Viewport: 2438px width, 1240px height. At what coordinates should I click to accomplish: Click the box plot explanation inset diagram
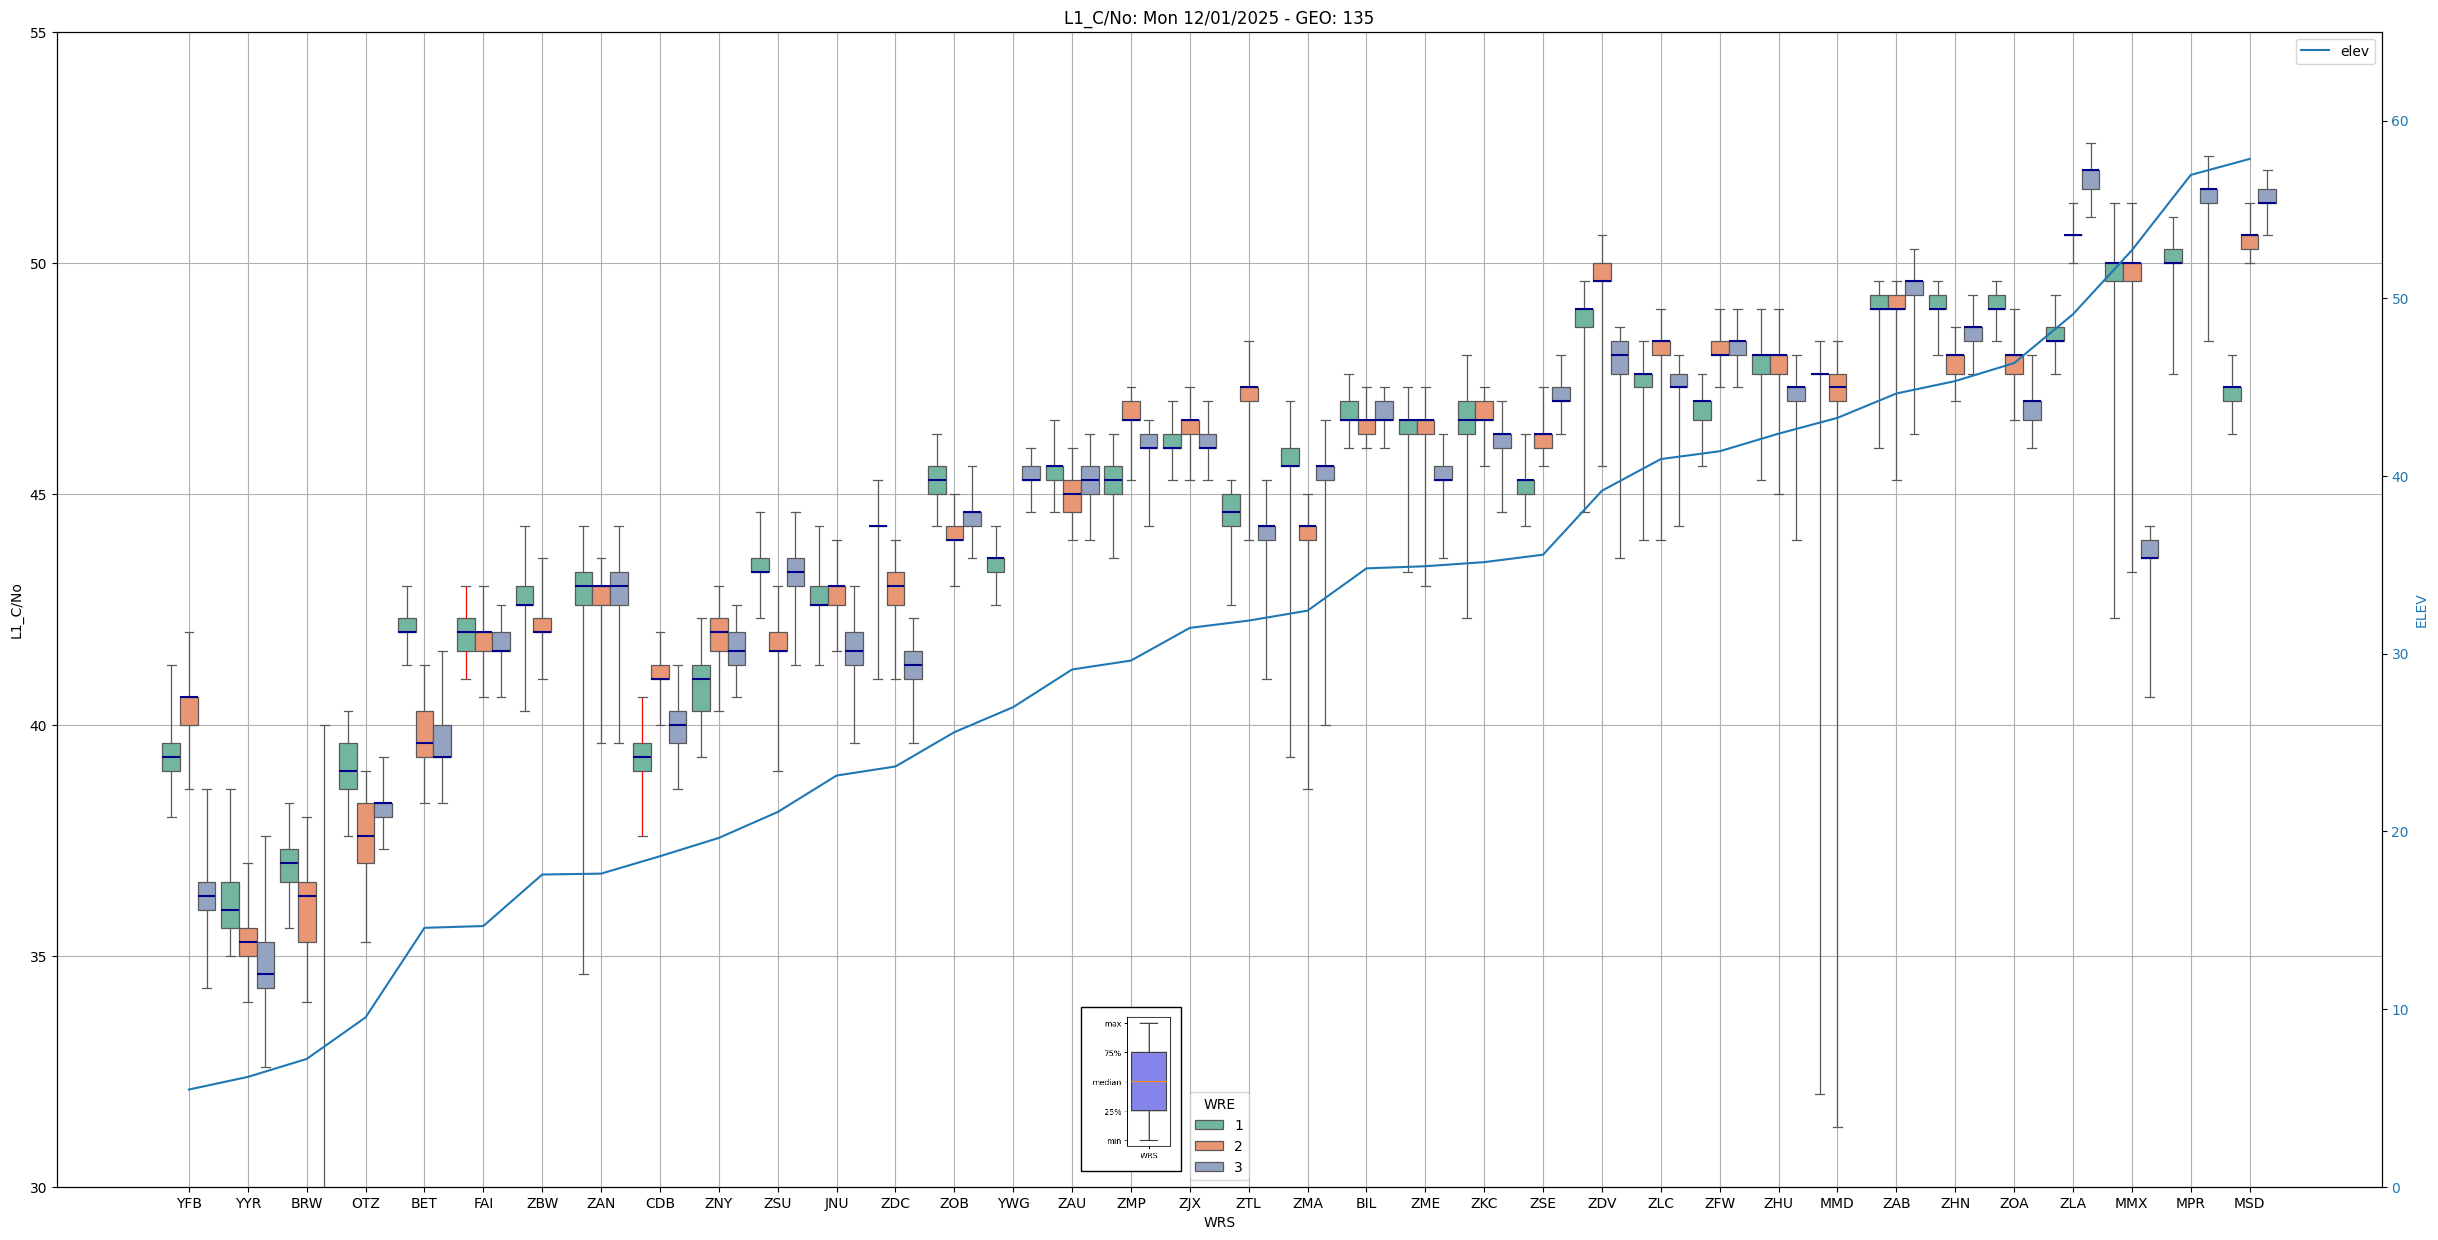tap(1130, 1089)
